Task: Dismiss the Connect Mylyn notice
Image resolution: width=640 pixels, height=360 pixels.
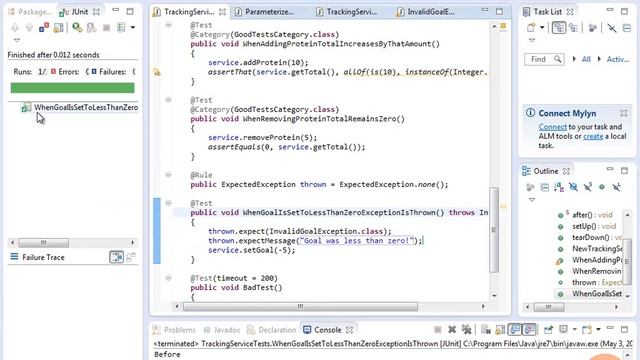Action: tap(624, 113)
